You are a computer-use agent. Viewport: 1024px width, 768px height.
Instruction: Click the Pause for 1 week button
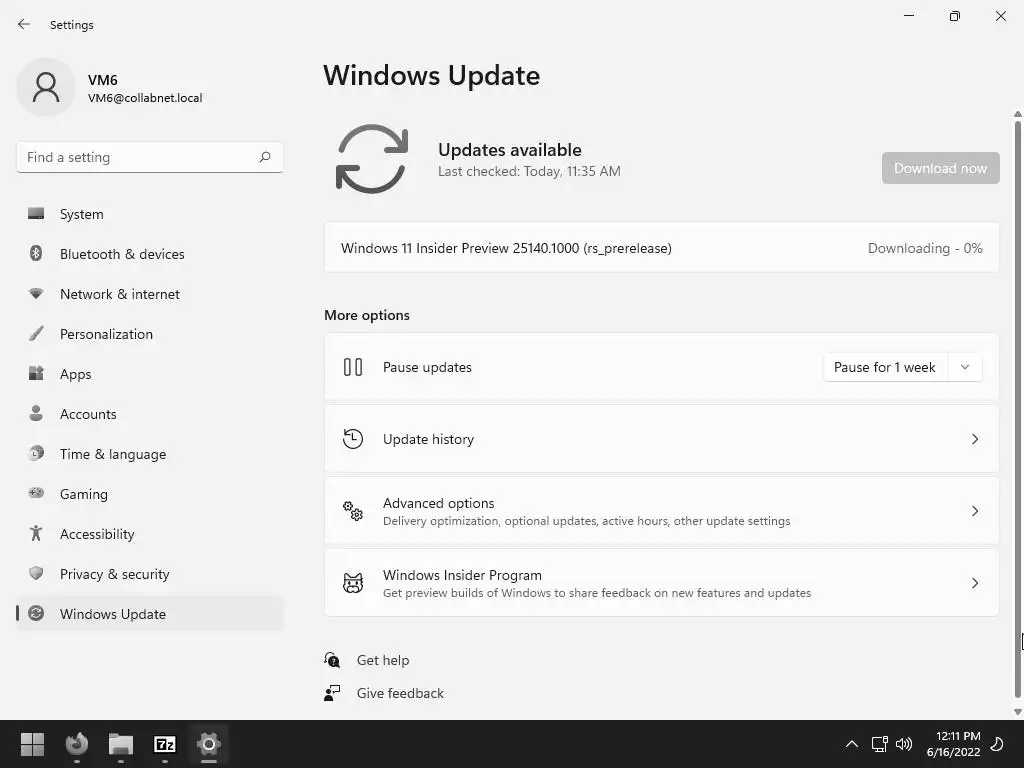point(885,367)
